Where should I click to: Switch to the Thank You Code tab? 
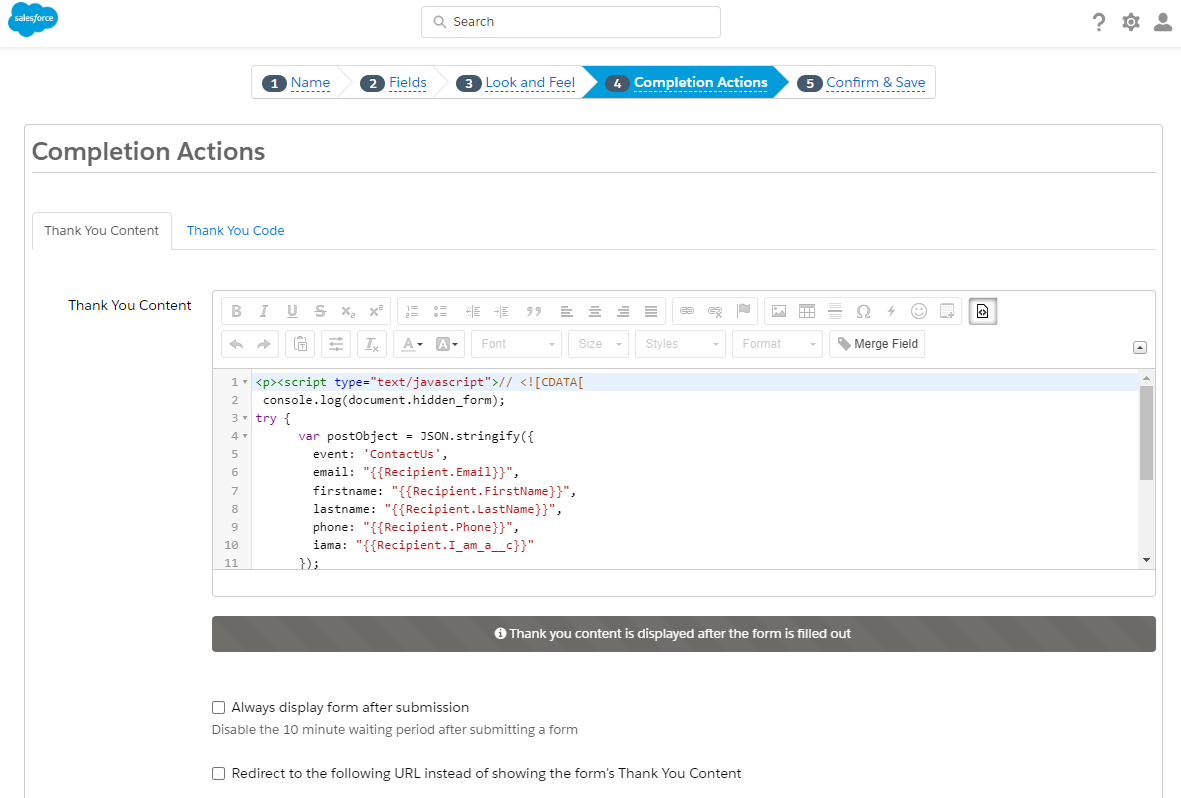(235, 230)
